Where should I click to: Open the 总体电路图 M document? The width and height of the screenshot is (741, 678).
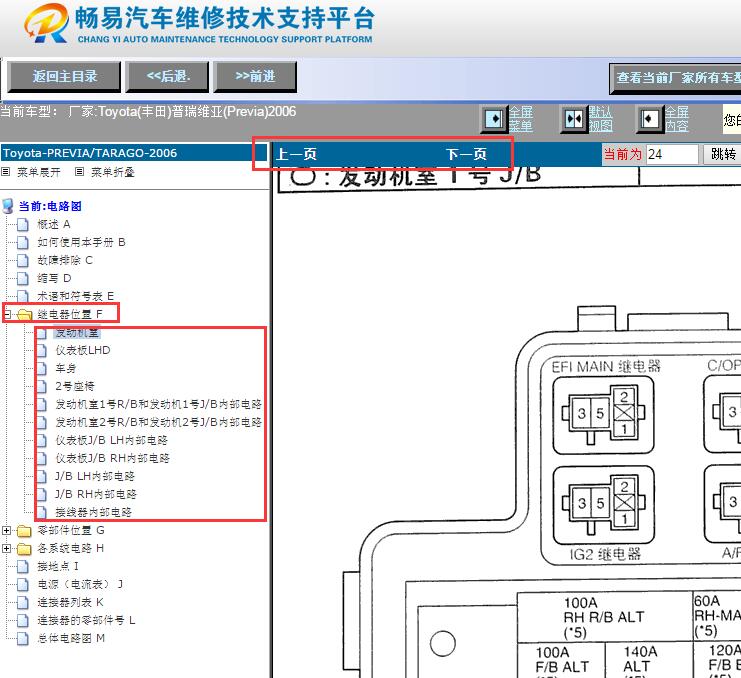tap(71, 638)
